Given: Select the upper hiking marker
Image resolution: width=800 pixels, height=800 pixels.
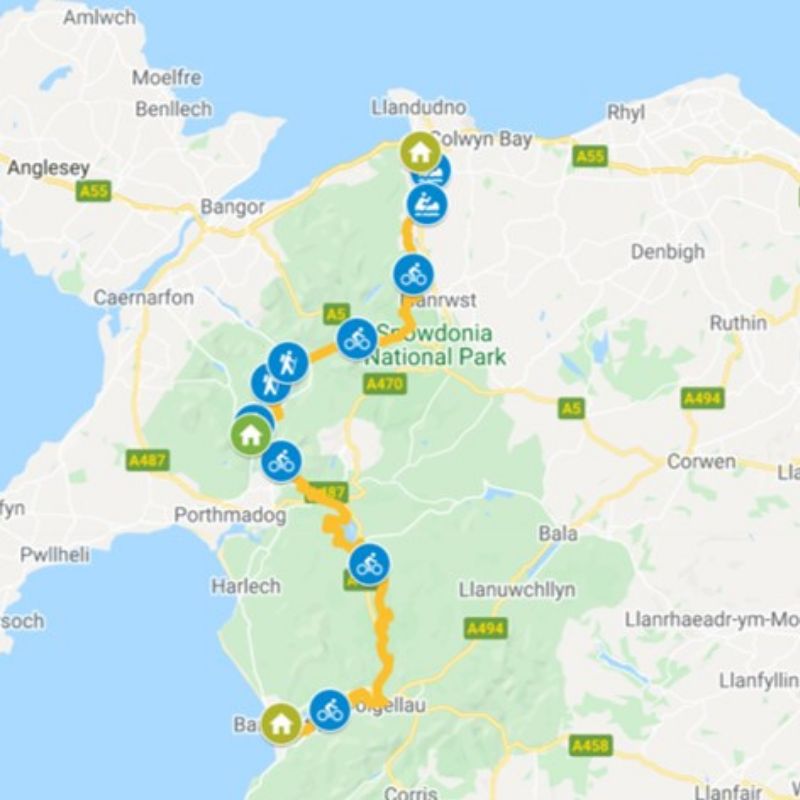Looking at the screenshot, I should (x=288, y=363).
